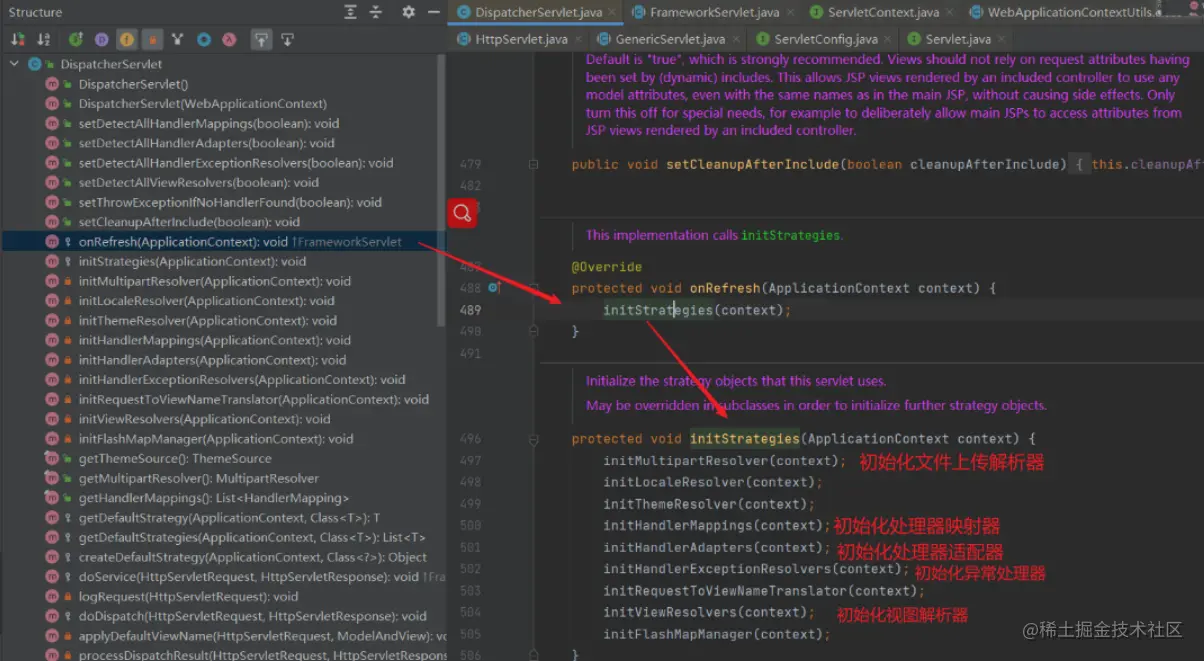Toggle fold marker on line 490
The height and width of the screenshot is (661, 1204).
click(533, 331)
